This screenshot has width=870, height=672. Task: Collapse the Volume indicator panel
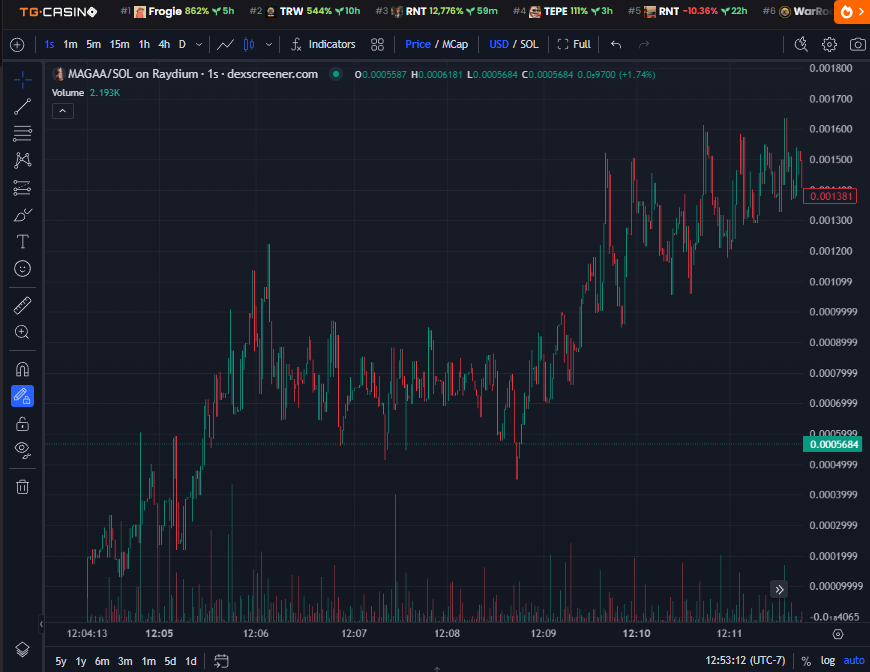click(x=62, y=110)
